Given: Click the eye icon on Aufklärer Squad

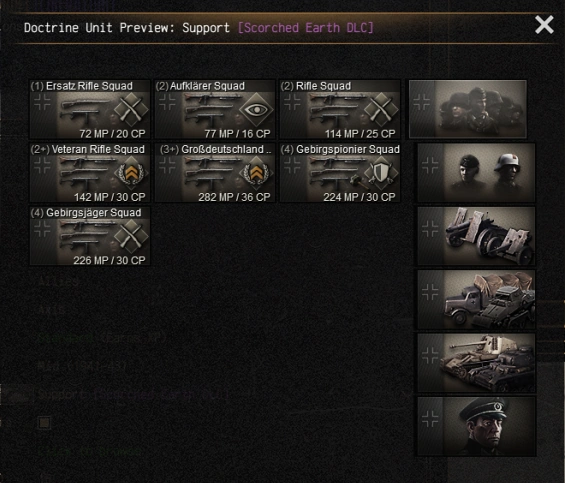Looking at the screenshot, I should coord(256,110).
